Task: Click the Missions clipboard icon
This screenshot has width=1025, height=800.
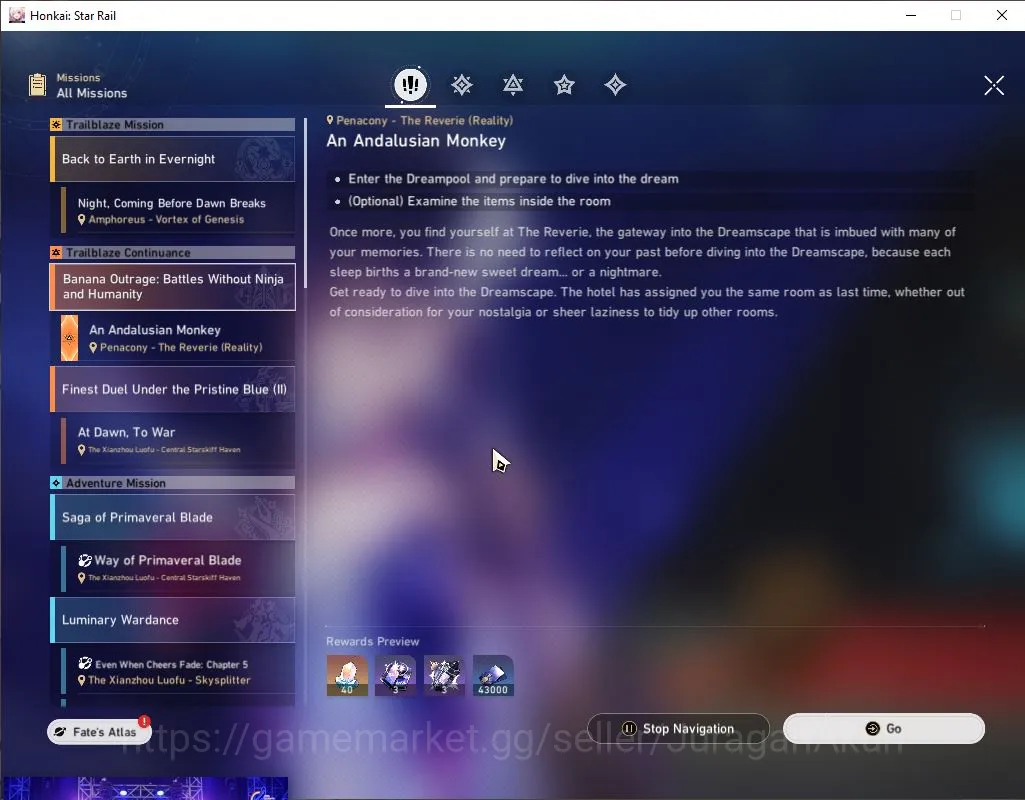Action: point(37,85)
